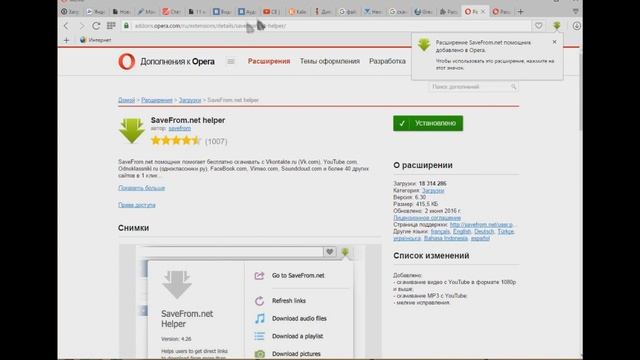Click the SaveFrom.net green arrow toolbar icon
640x360 pixels.
(x=557, y=26)
